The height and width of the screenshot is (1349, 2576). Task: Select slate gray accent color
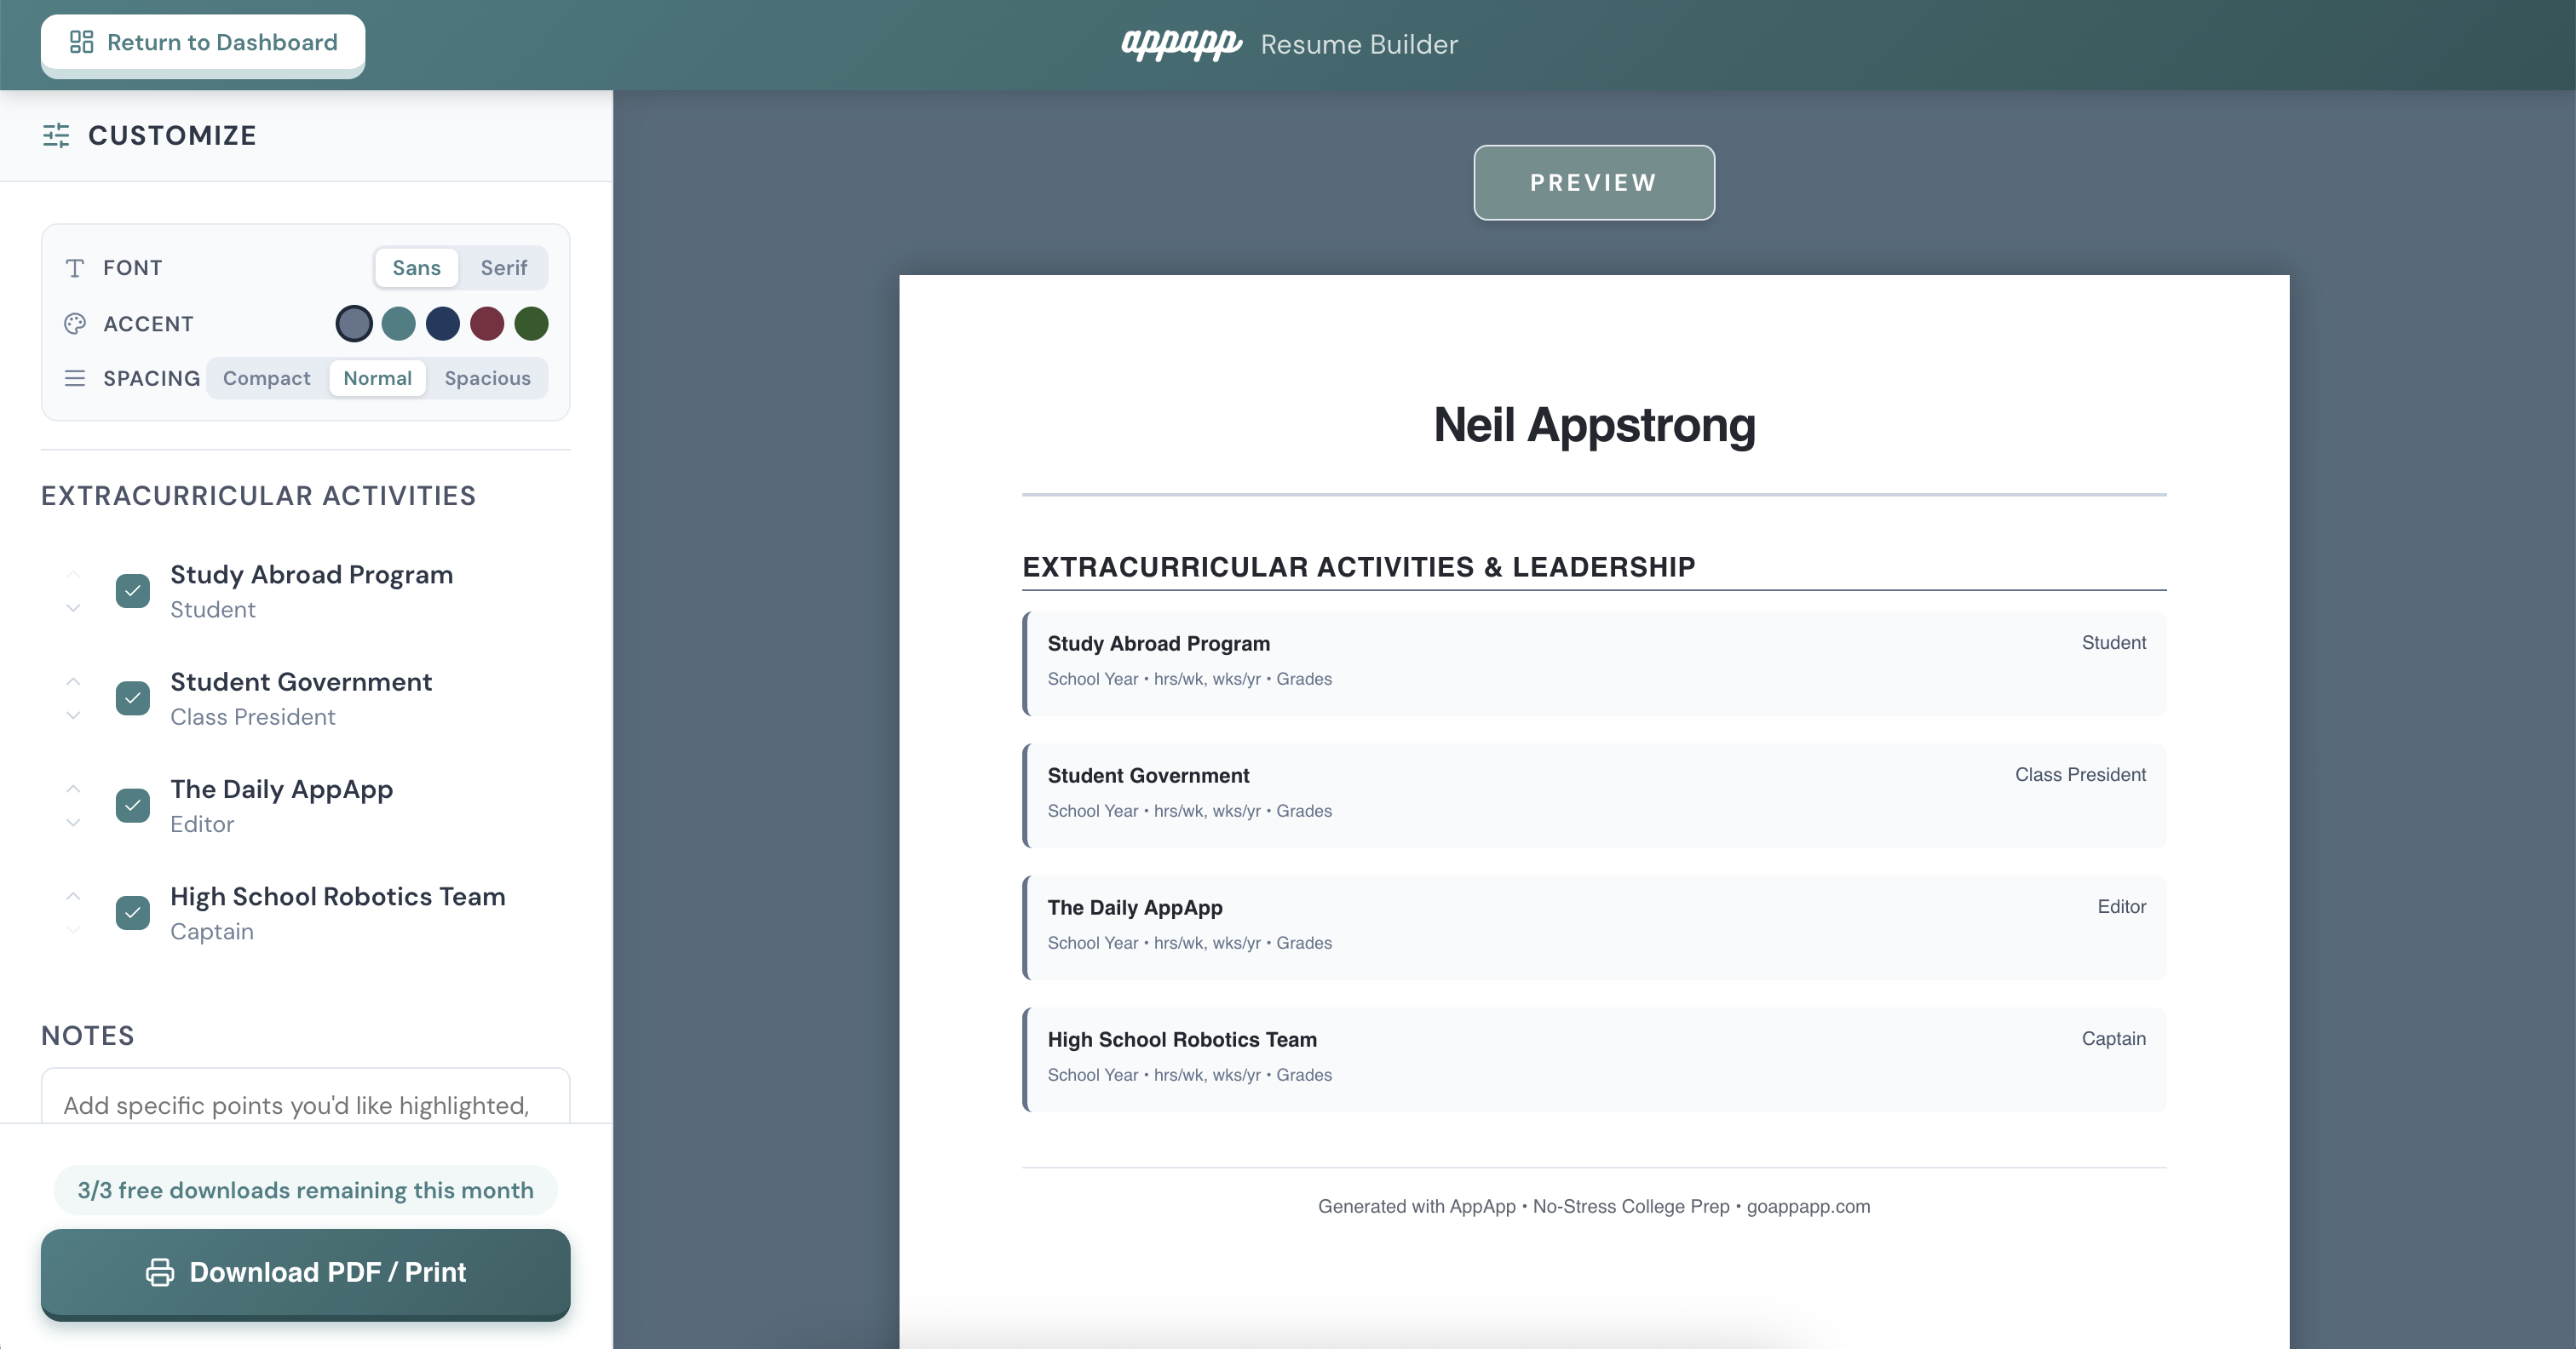[x=354, y=324]
